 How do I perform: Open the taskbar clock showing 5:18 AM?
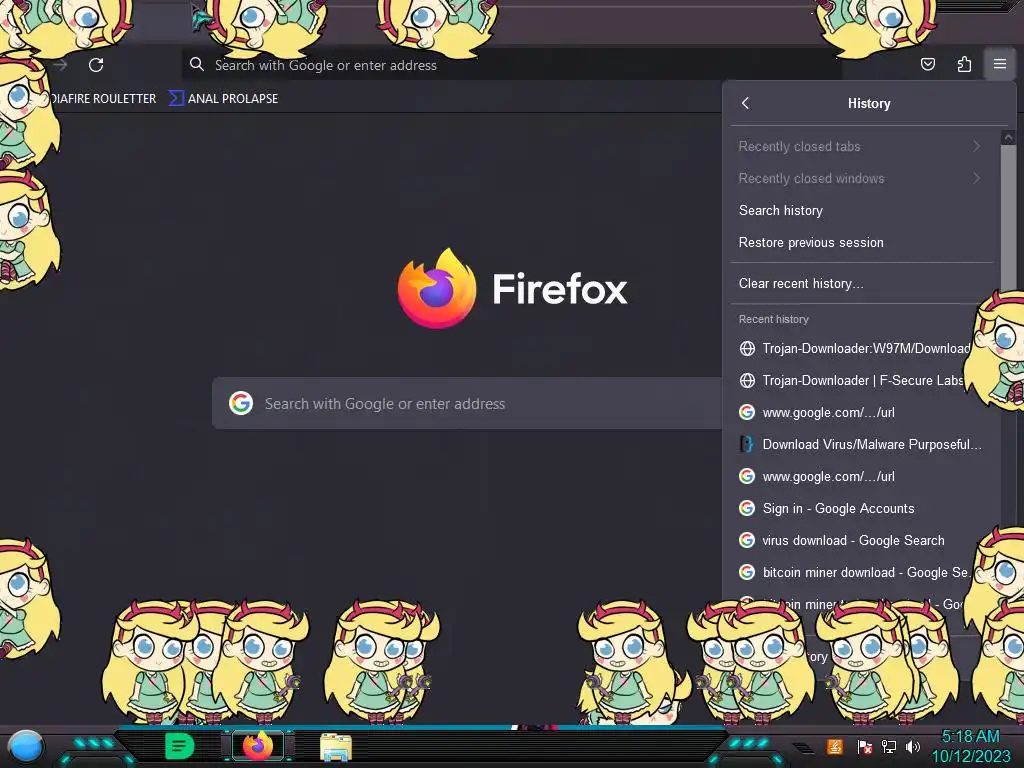(970, 746)
